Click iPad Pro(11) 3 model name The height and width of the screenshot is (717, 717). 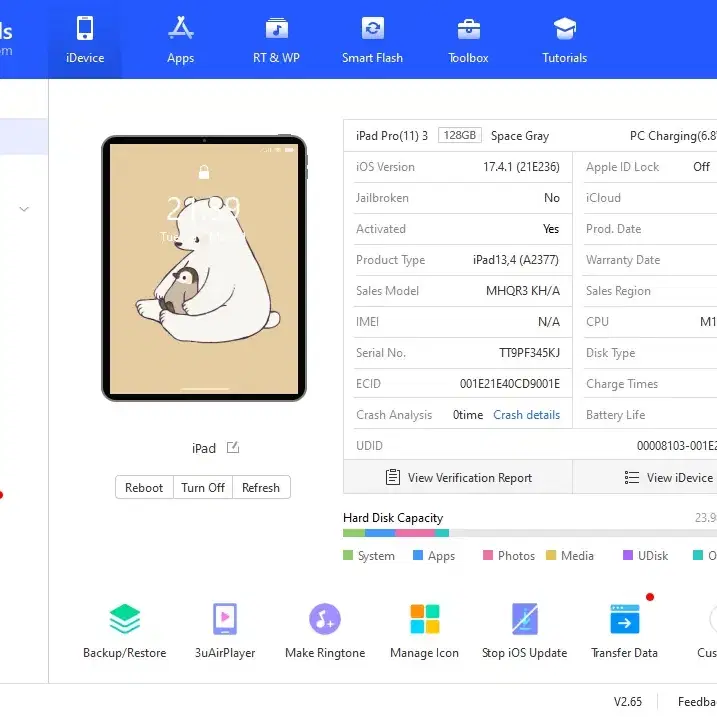(x=392, y=136)
